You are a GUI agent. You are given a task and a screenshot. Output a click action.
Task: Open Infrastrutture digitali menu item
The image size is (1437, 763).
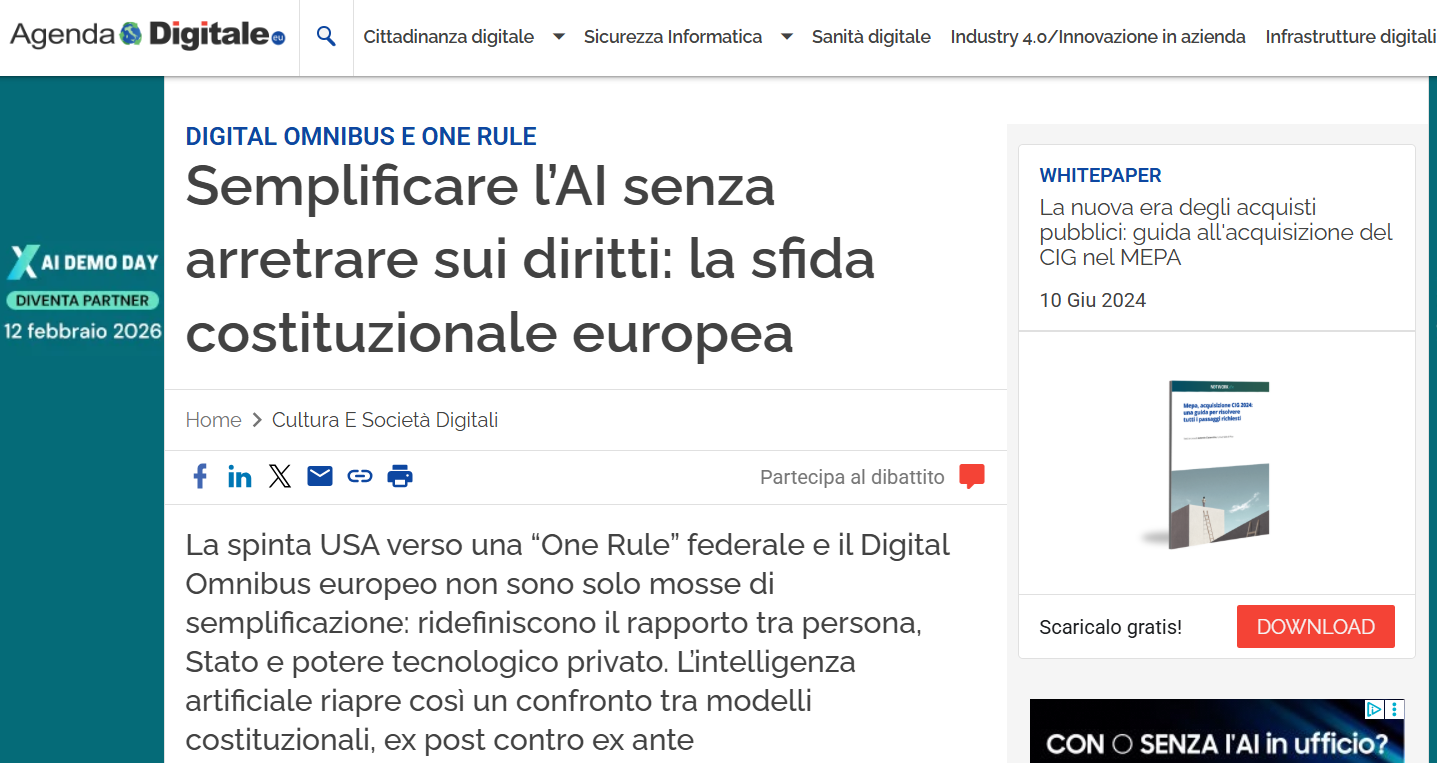1351,37
